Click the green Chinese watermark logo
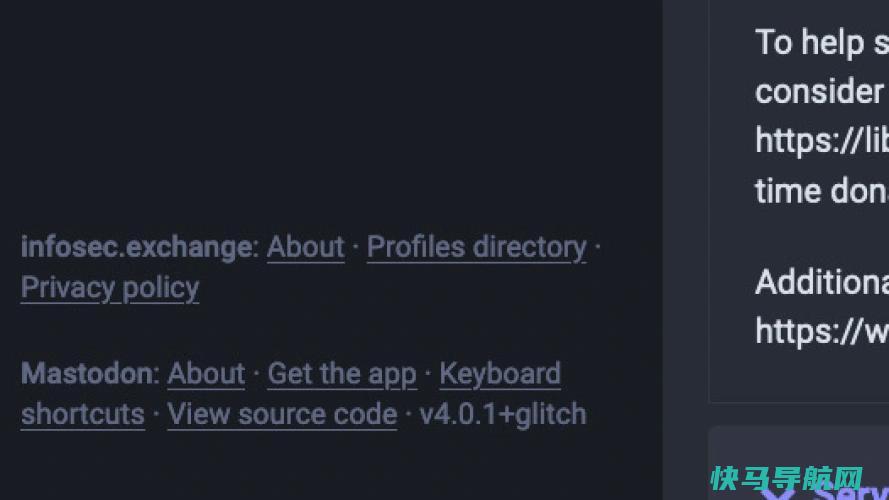The width and height of the screenshot is (889, 500). pyautogui.click(x=787, y=478)
